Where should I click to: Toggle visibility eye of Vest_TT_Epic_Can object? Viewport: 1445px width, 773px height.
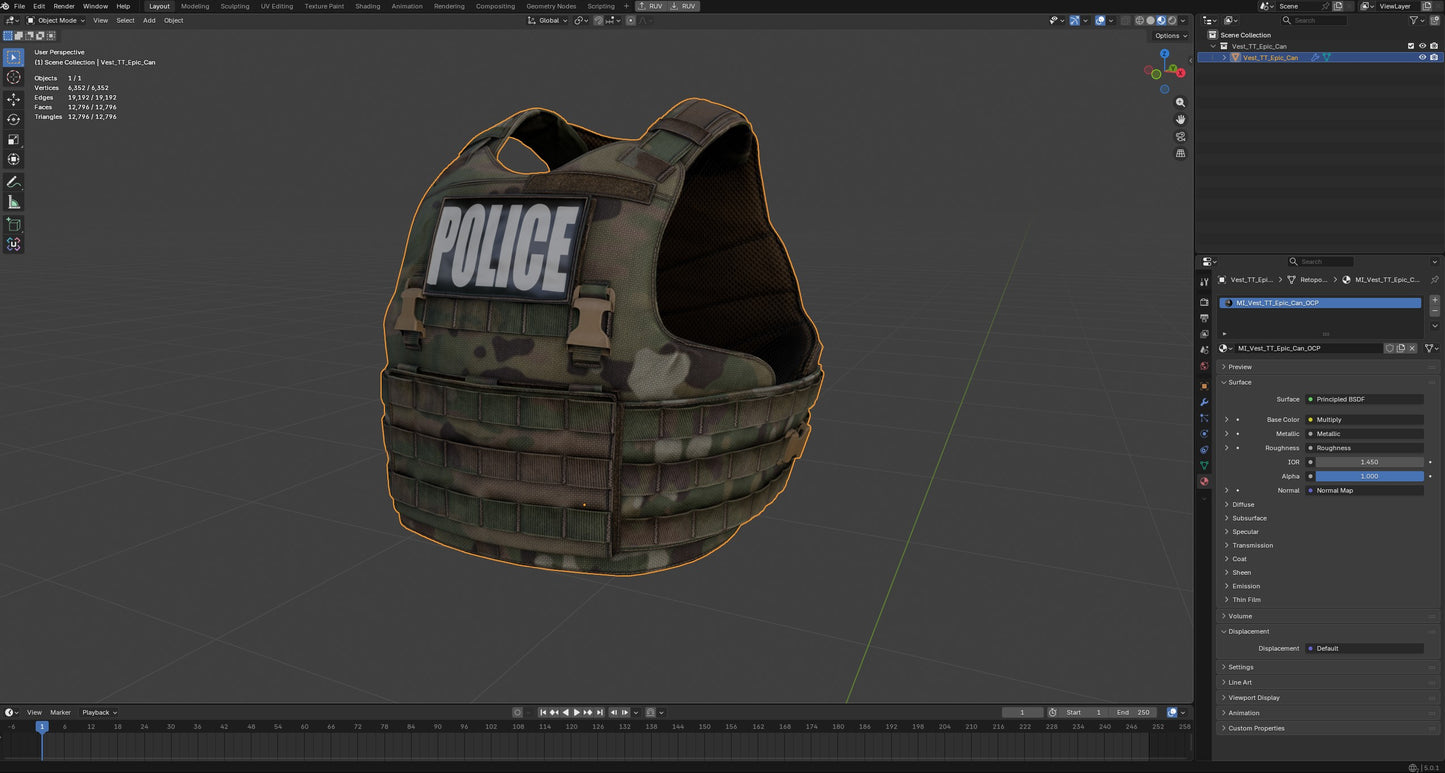click(x=1422, y=57)
